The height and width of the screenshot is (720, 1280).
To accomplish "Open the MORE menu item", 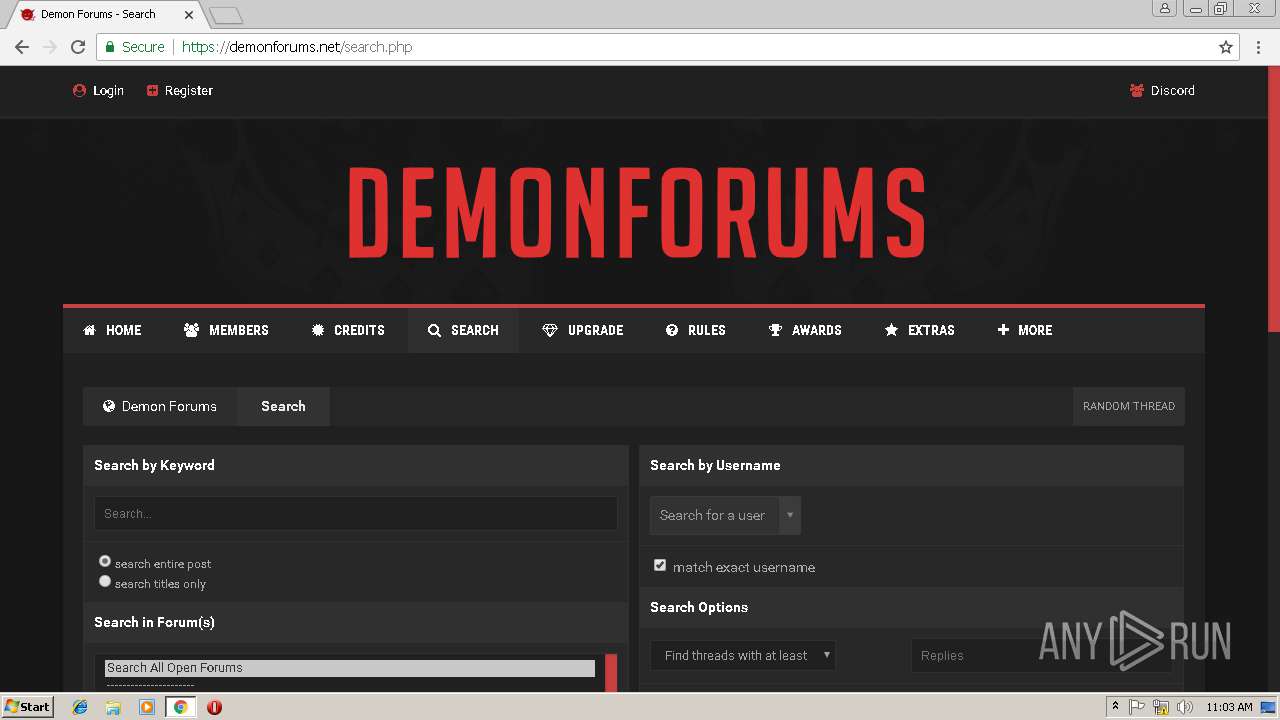I will pyautogui.click(x=1024, y=330).
